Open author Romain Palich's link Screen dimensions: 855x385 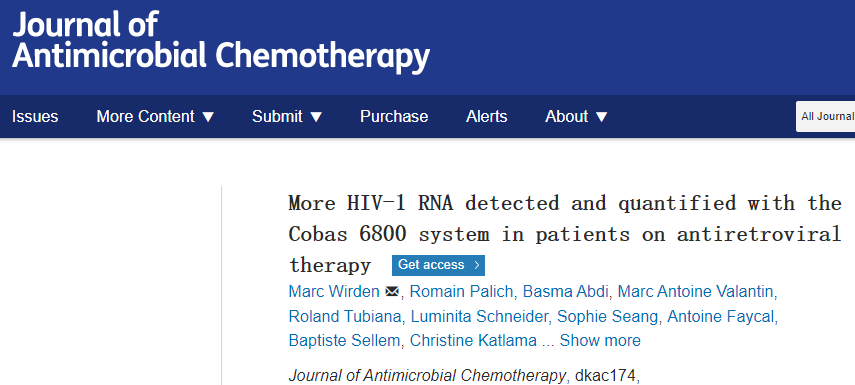click(461, 292)
